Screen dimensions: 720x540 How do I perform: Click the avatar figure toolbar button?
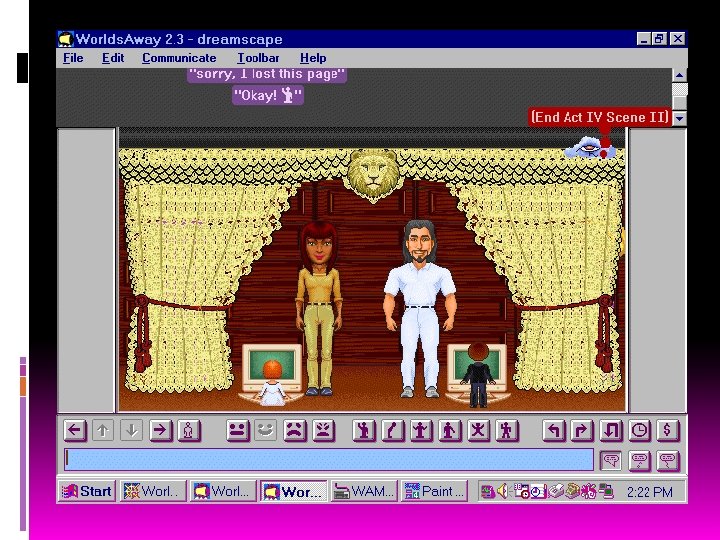pyautogui.click(x=189, y=431)
